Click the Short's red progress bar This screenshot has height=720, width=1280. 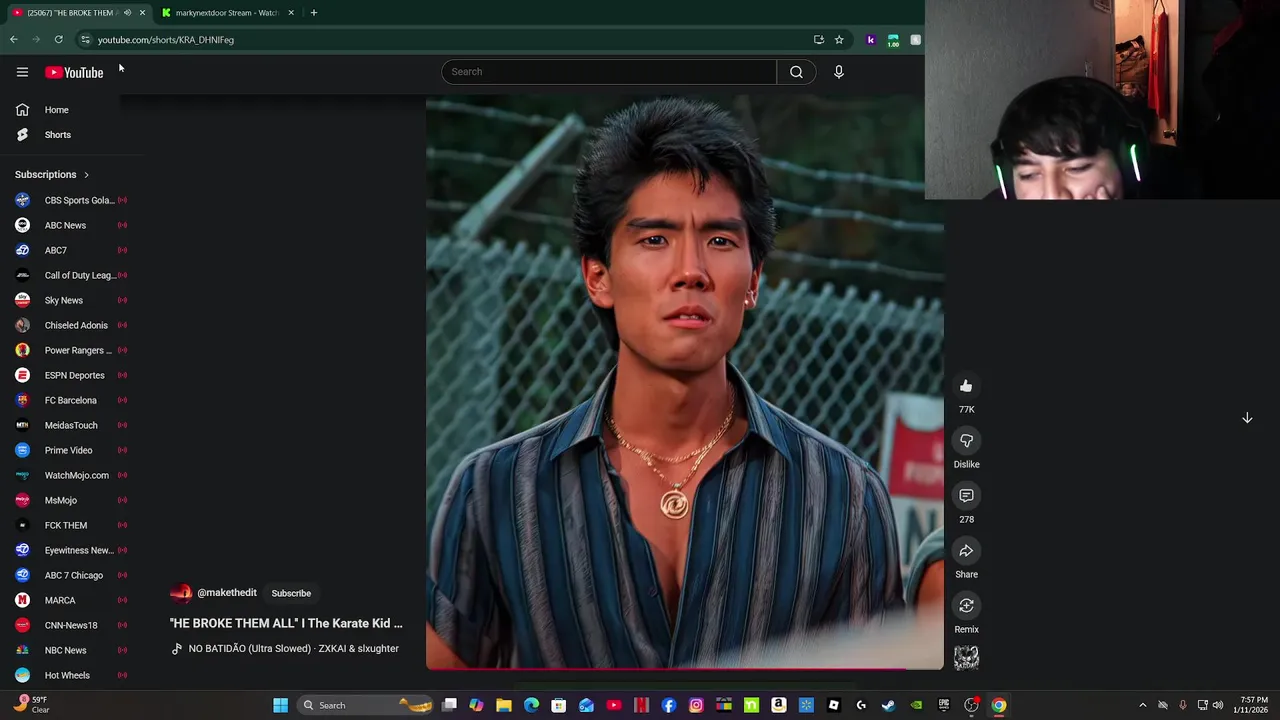[684, 668]
